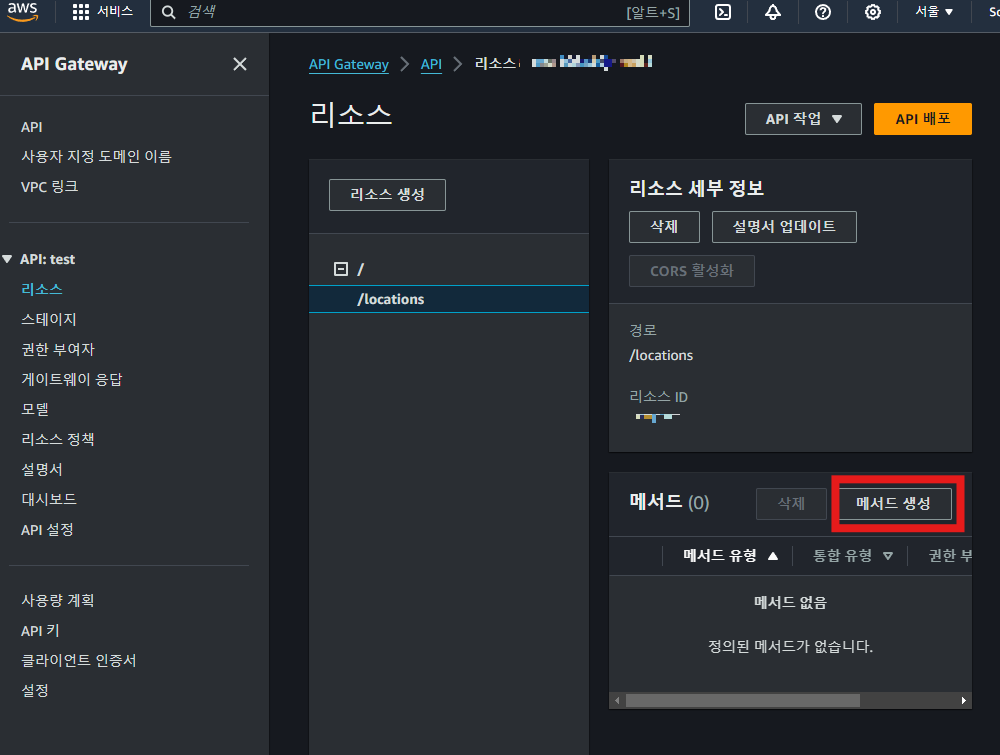Image resolution: width=1000 pixels, height=755 pixels.
Task: Select 리소스 in the sidebar
Action: (42, 289)
